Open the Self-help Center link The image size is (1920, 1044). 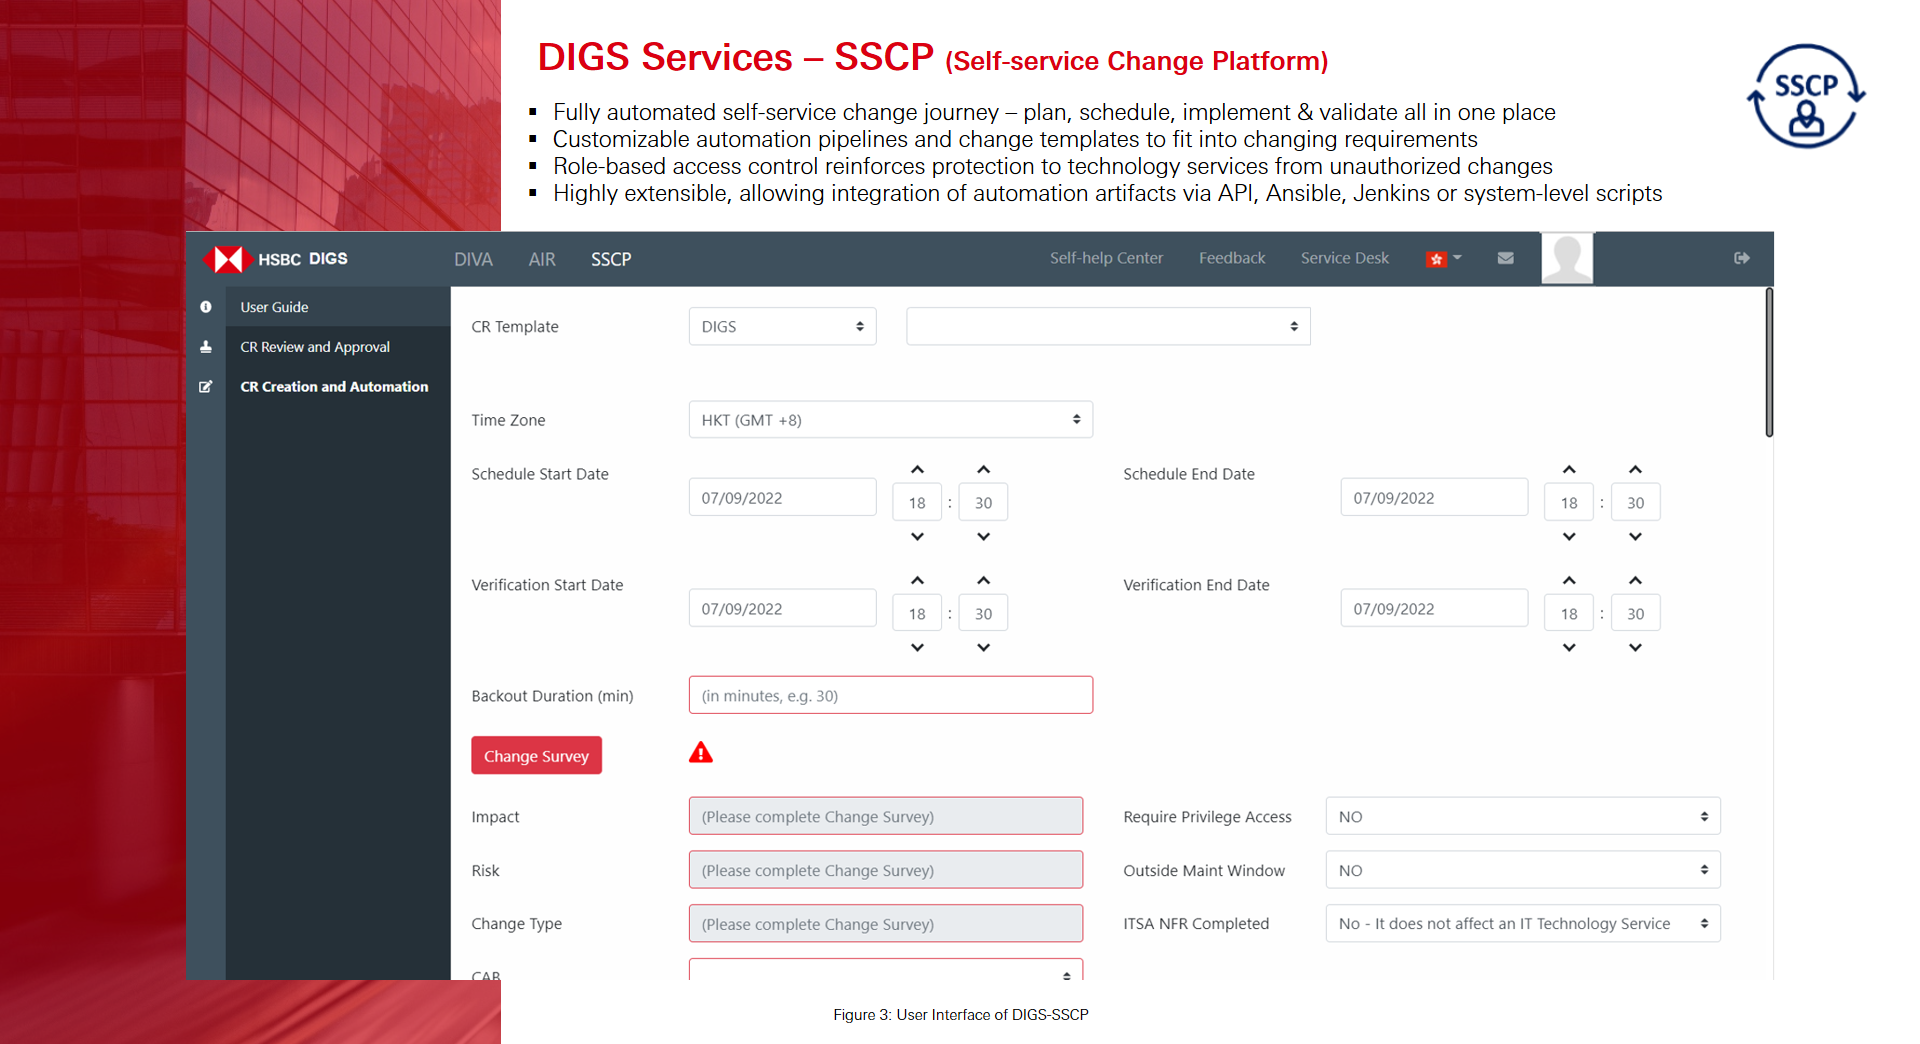point(1106,258)
